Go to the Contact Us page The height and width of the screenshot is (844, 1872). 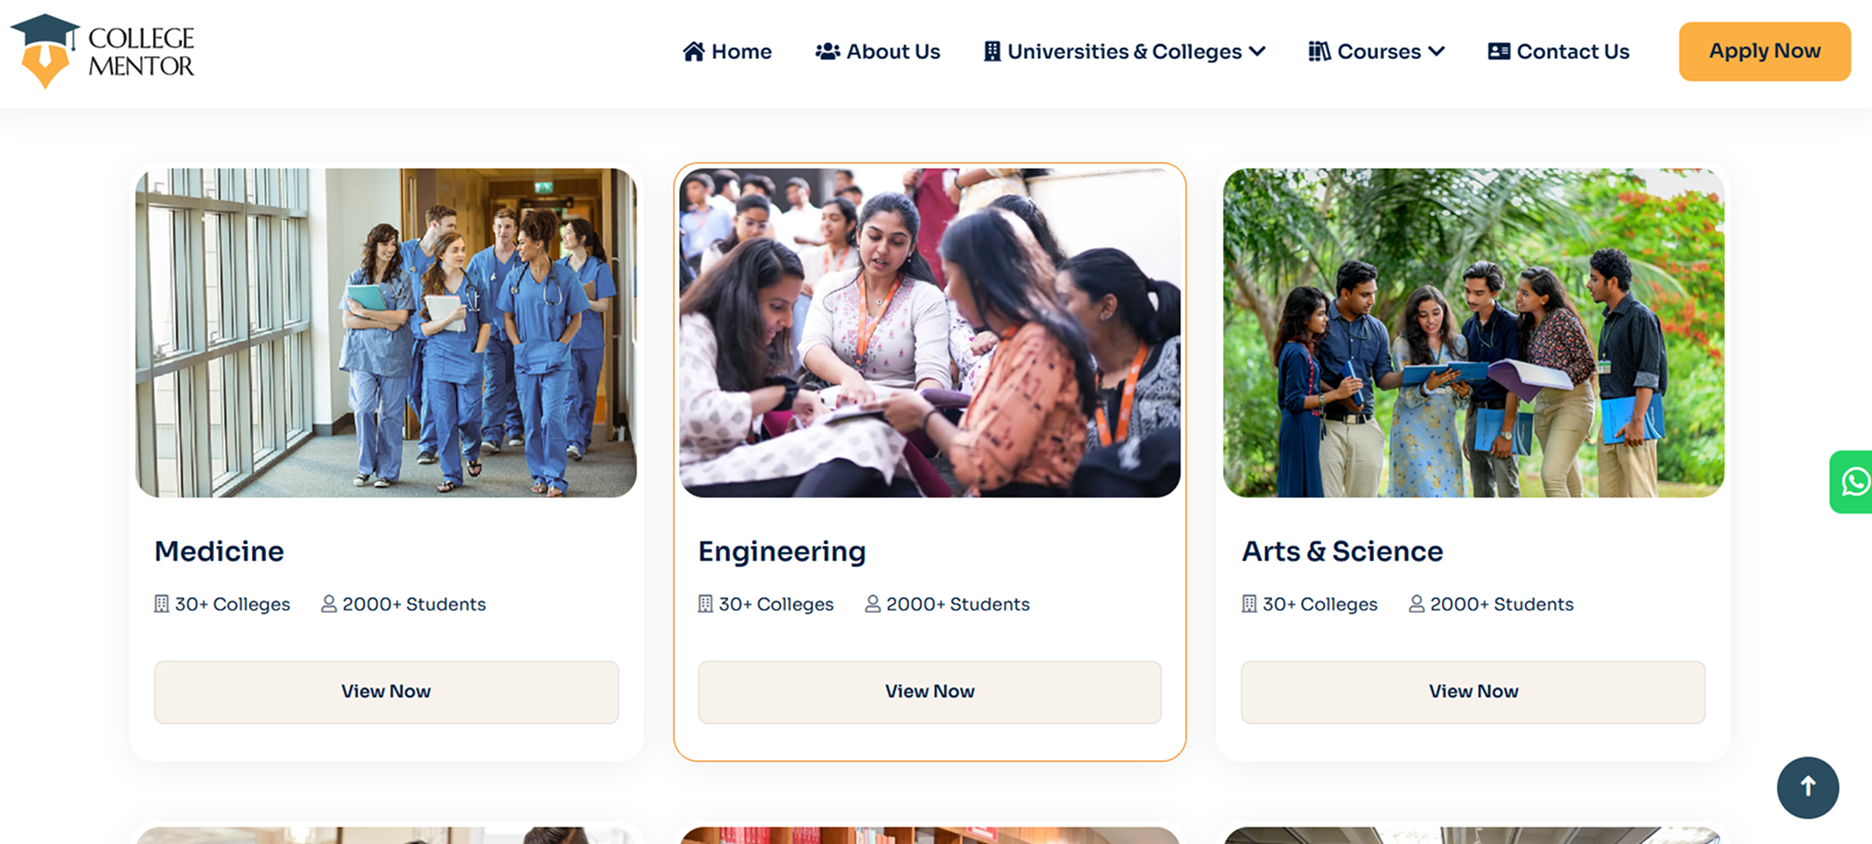point(1572,51)
